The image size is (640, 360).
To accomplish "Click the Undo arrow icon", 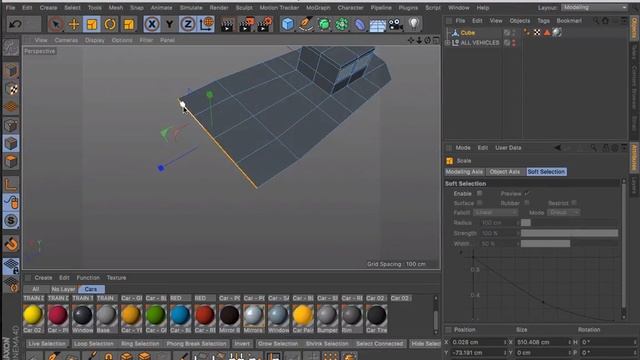I will 16,24.
